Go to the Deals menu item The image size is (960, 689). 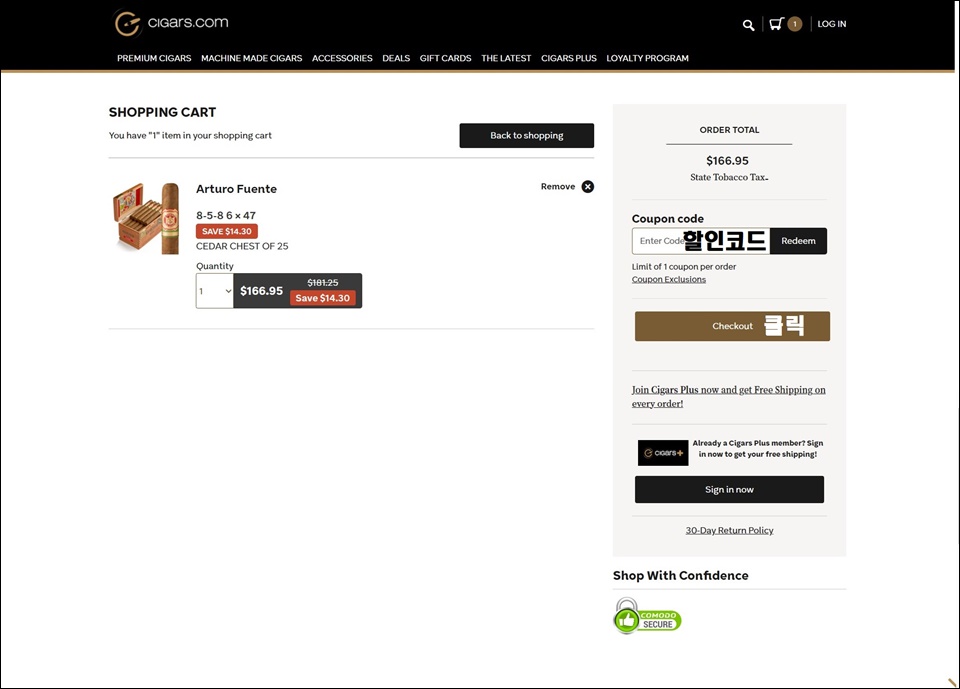[396, 58]
